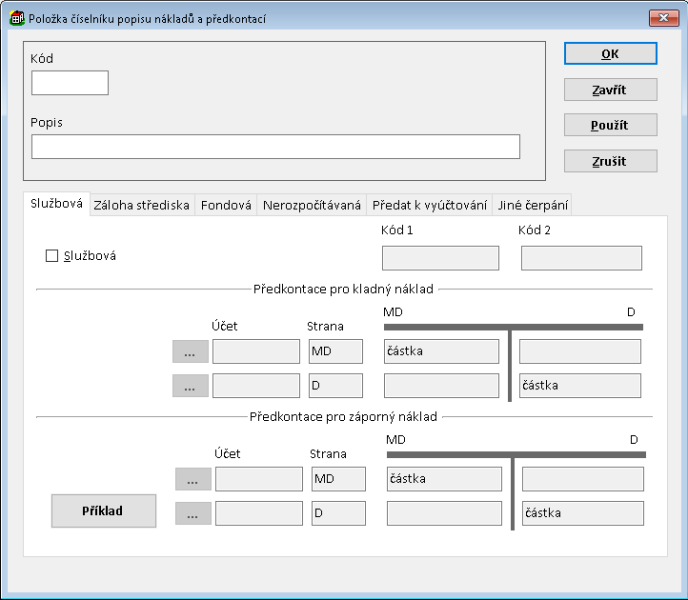Viewport: 688px width, 600px height.
Task: Click into the Popis text field
Action: [x=275, y=147]
